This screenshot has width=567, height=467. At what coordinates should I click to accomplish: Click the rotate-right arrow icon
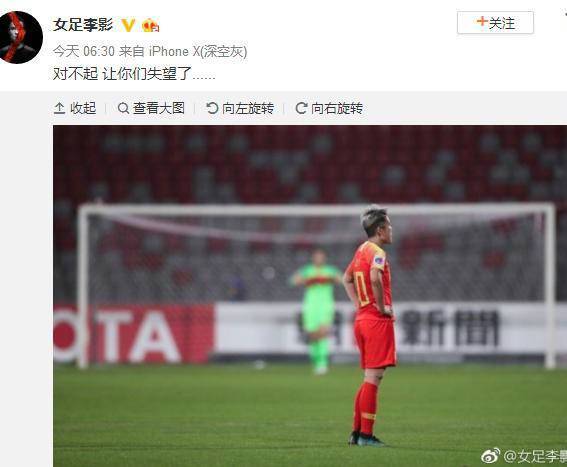(x=301, y=108)
